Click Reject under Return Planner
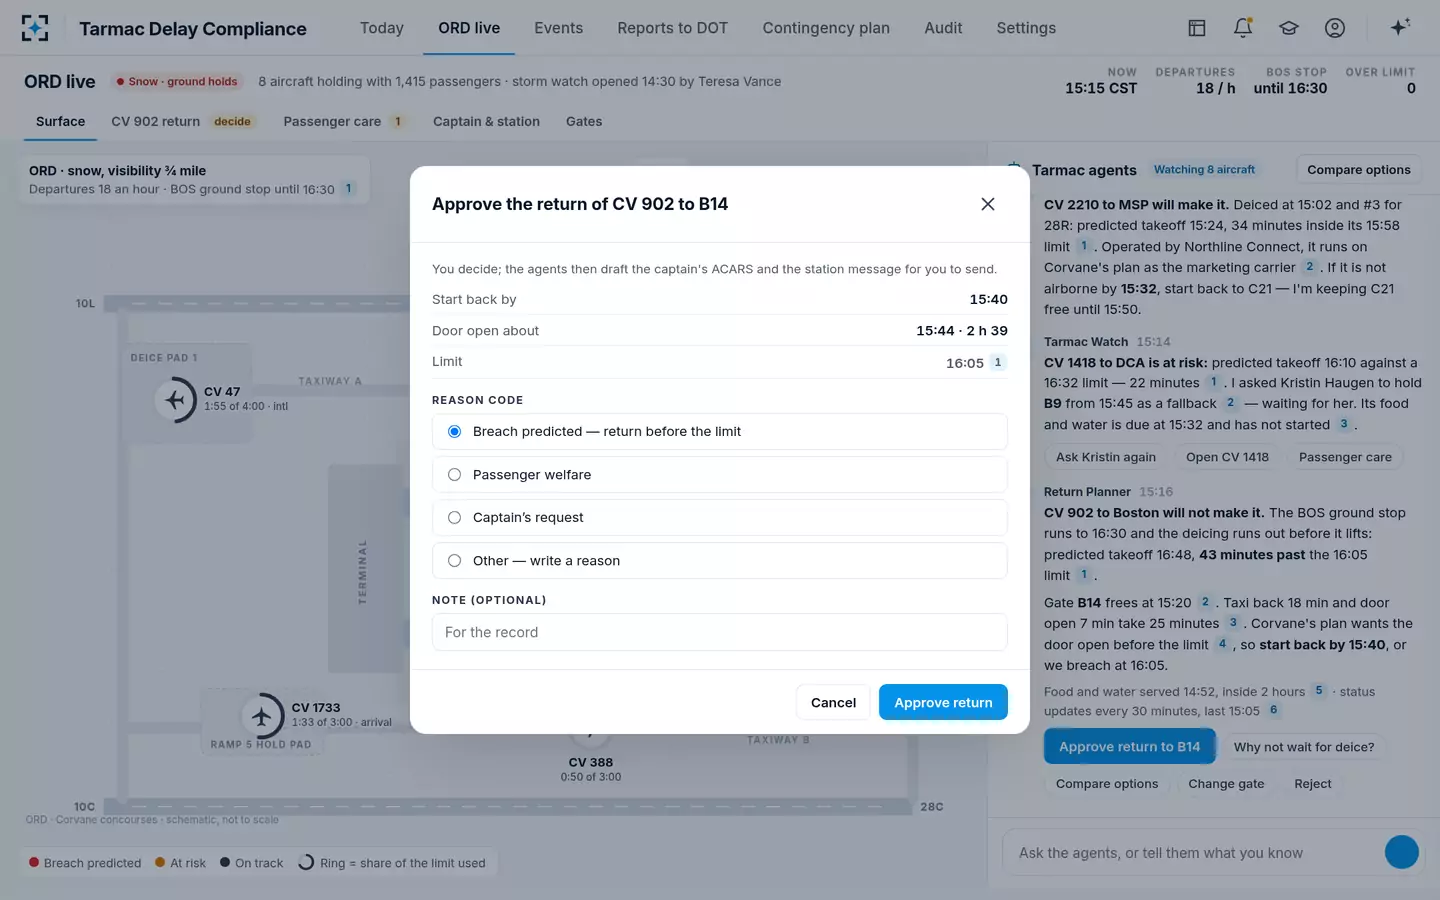 [x=1312, y=784]
